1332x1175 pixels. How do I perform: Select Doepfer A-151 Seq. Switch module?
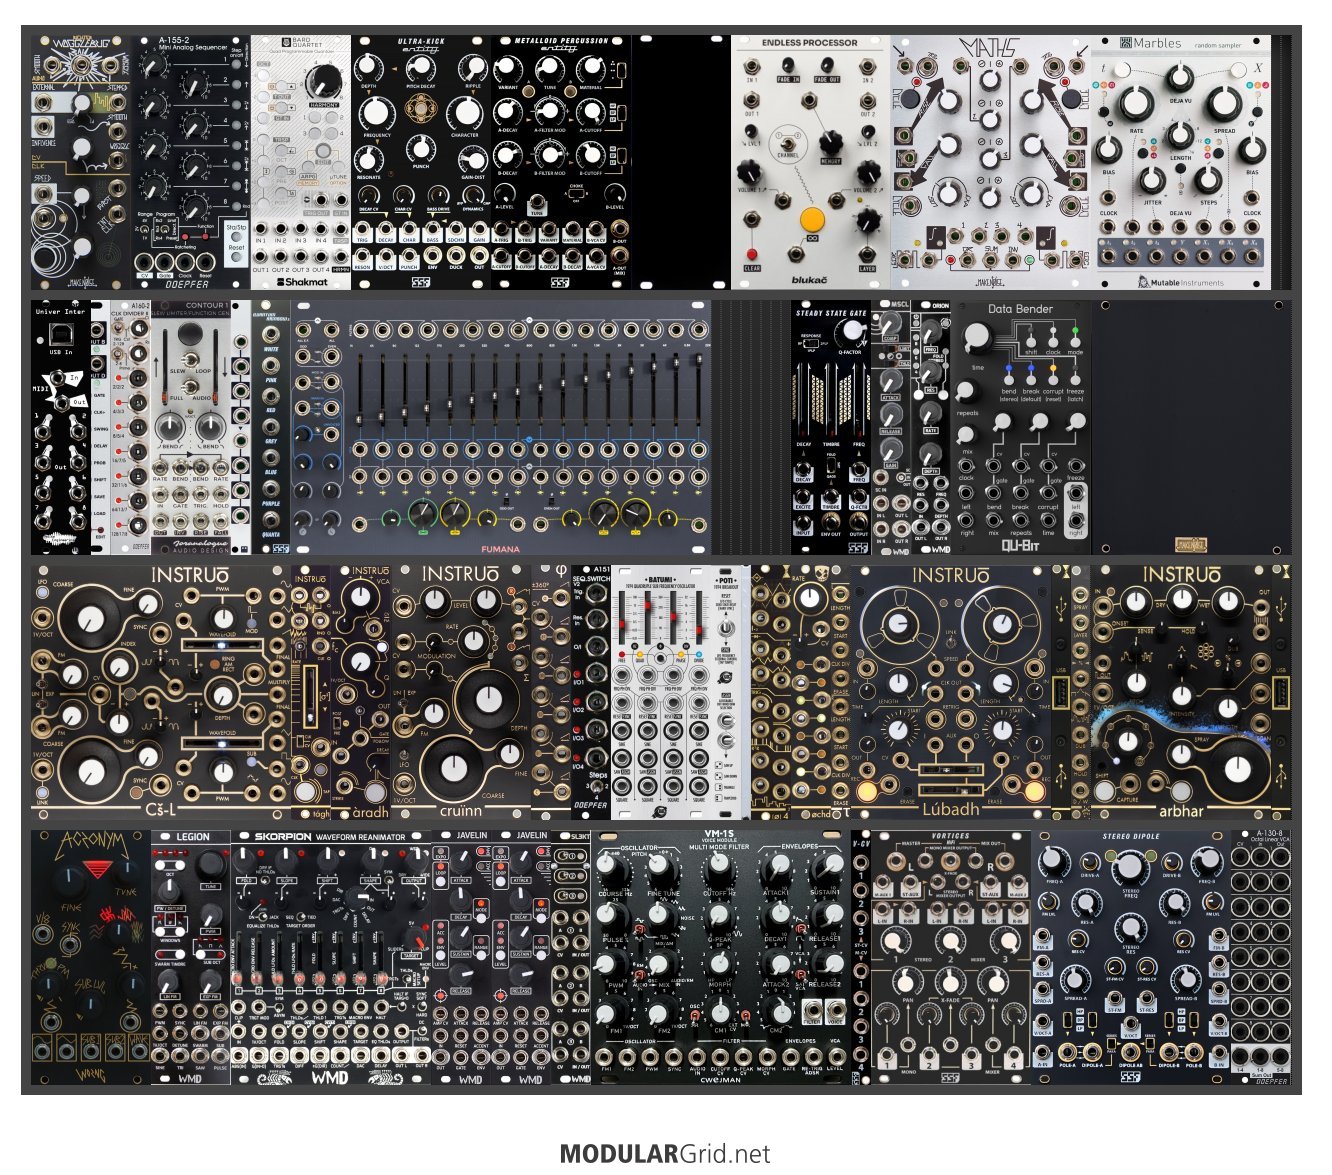coord(591,692)
